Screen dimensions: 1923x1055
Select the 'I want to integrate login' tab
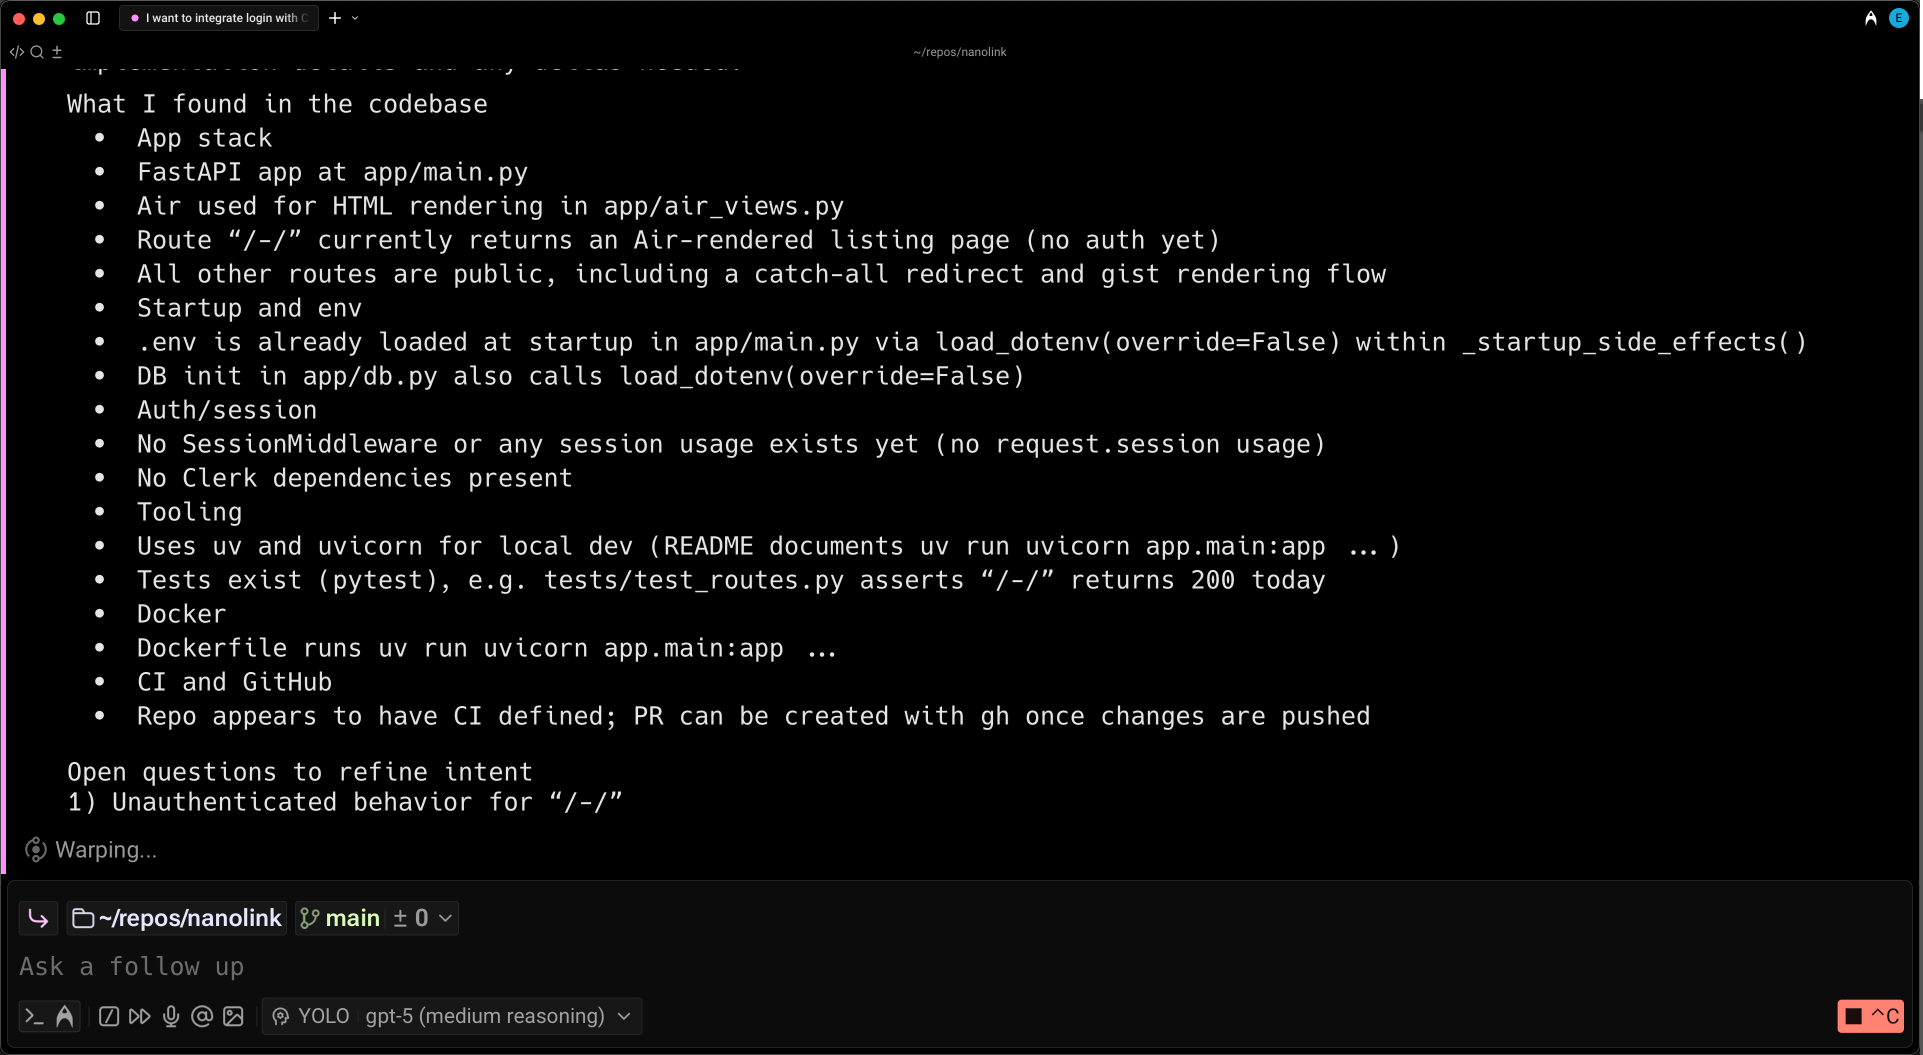[219, 18]
